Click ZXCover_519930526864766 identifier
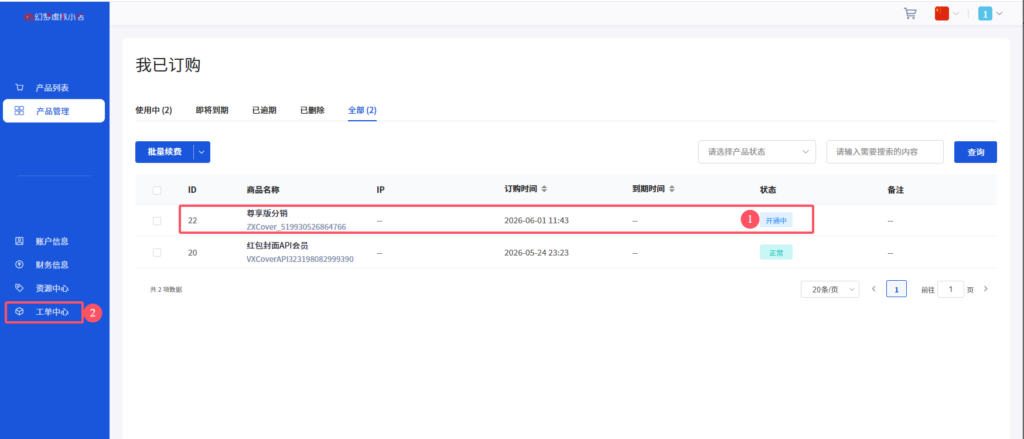 pos(296,227)
